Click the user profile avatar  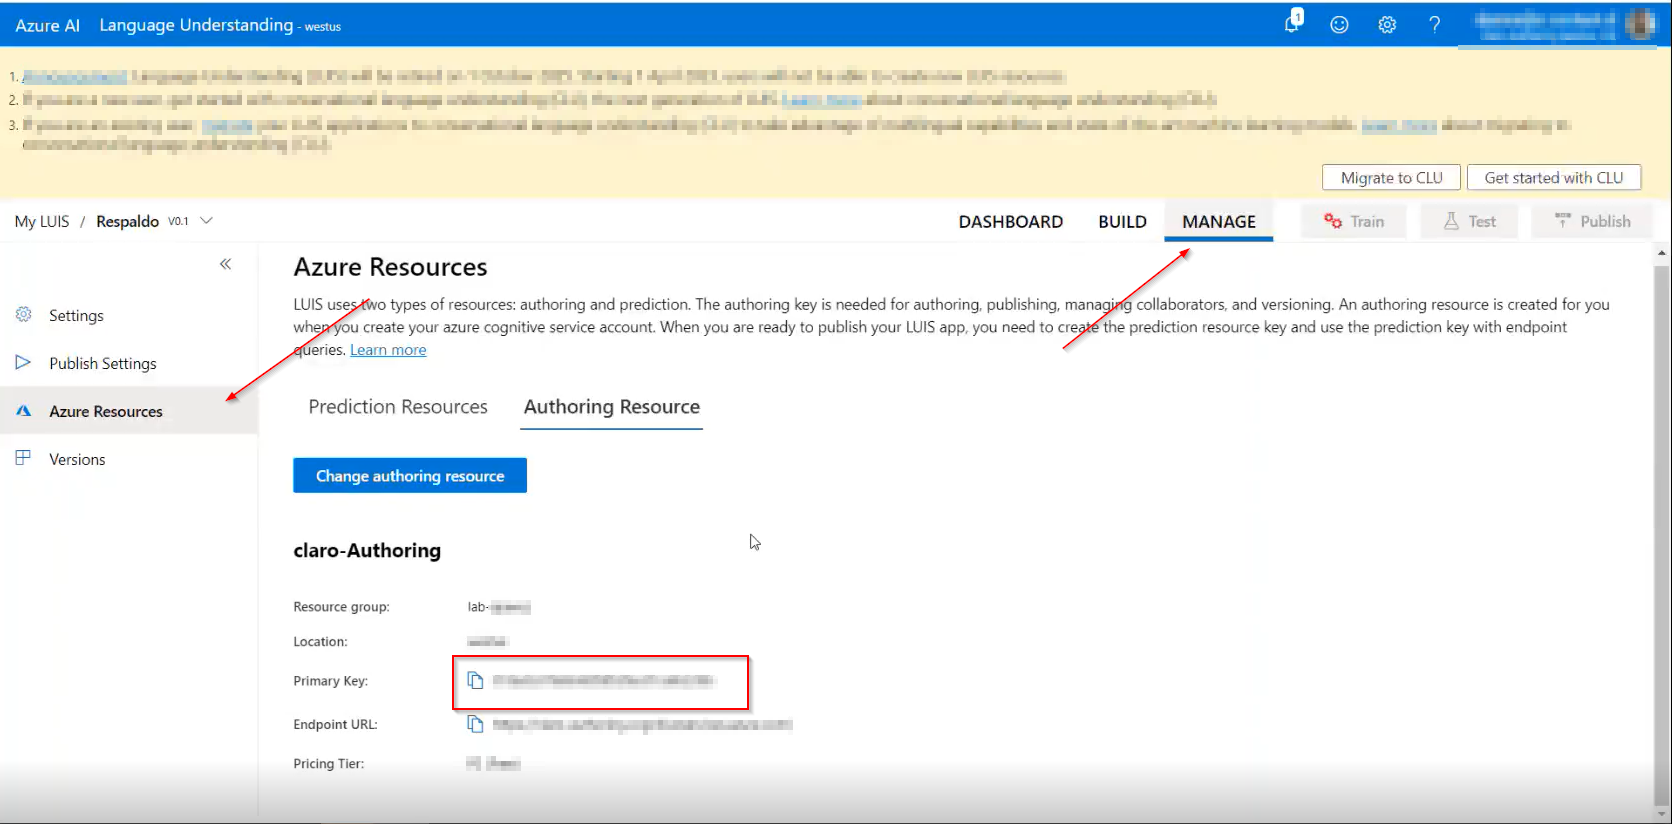click(x=1641, y=24)
